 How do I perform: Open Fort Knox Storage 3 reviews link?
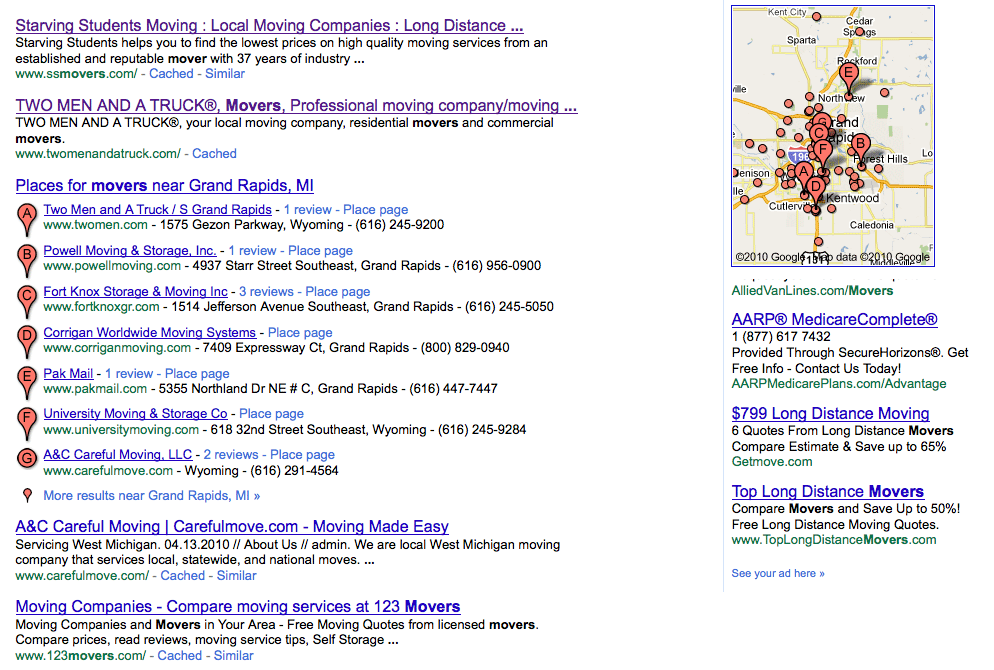click(266, 292)
